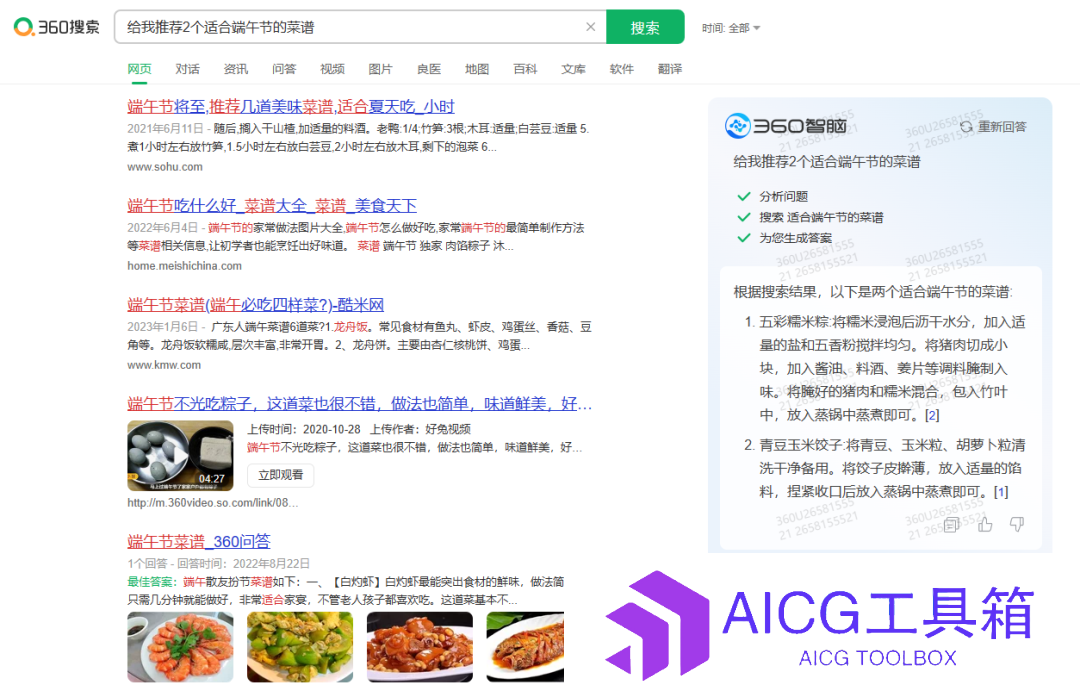Open the boiled shrimp dish thumbnail

coord(180,647)
